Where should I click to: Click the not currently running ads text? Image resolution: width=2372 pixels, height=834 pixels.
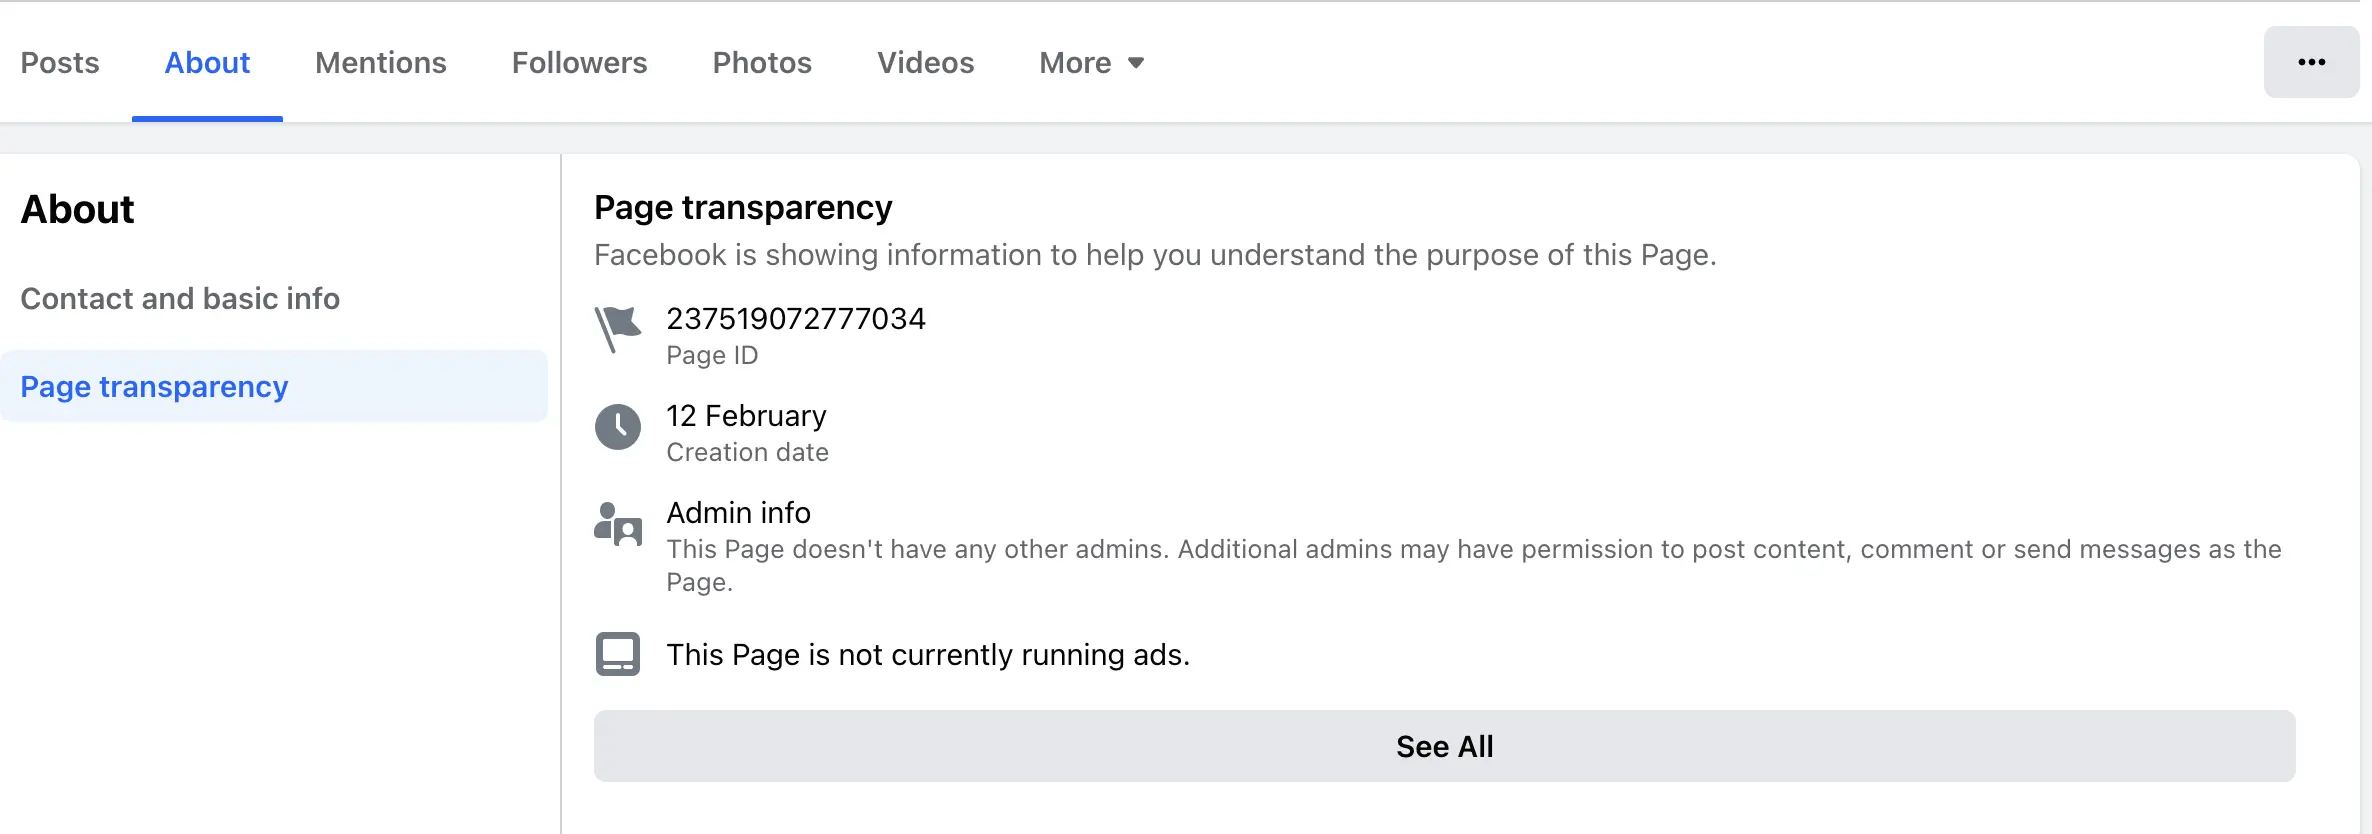(929, 654)
